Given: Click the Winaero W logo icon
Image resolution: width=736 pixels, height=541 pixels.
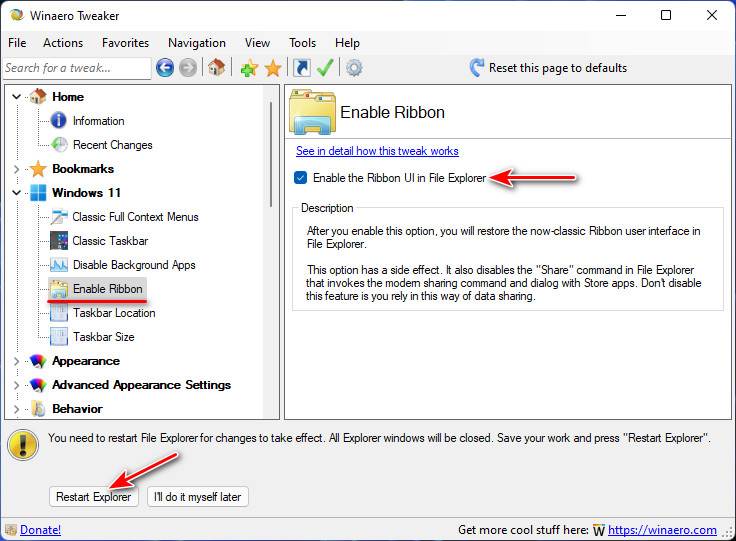Looking at the screenshot, I should (x=598, y=530).
